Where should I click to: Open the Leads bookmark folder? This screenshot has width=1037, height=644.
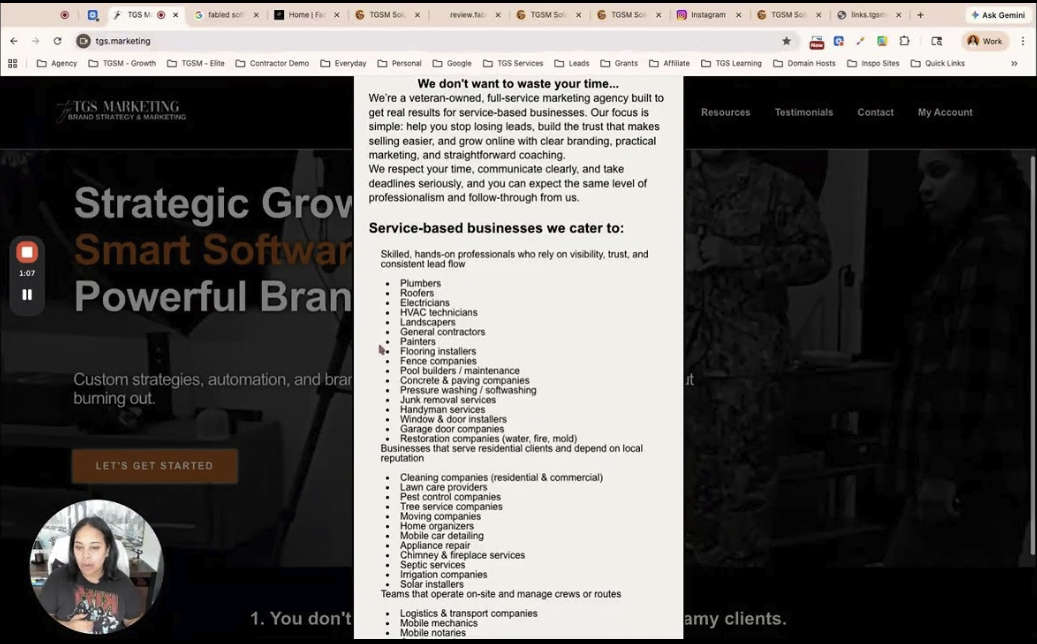tap(572, 63)
